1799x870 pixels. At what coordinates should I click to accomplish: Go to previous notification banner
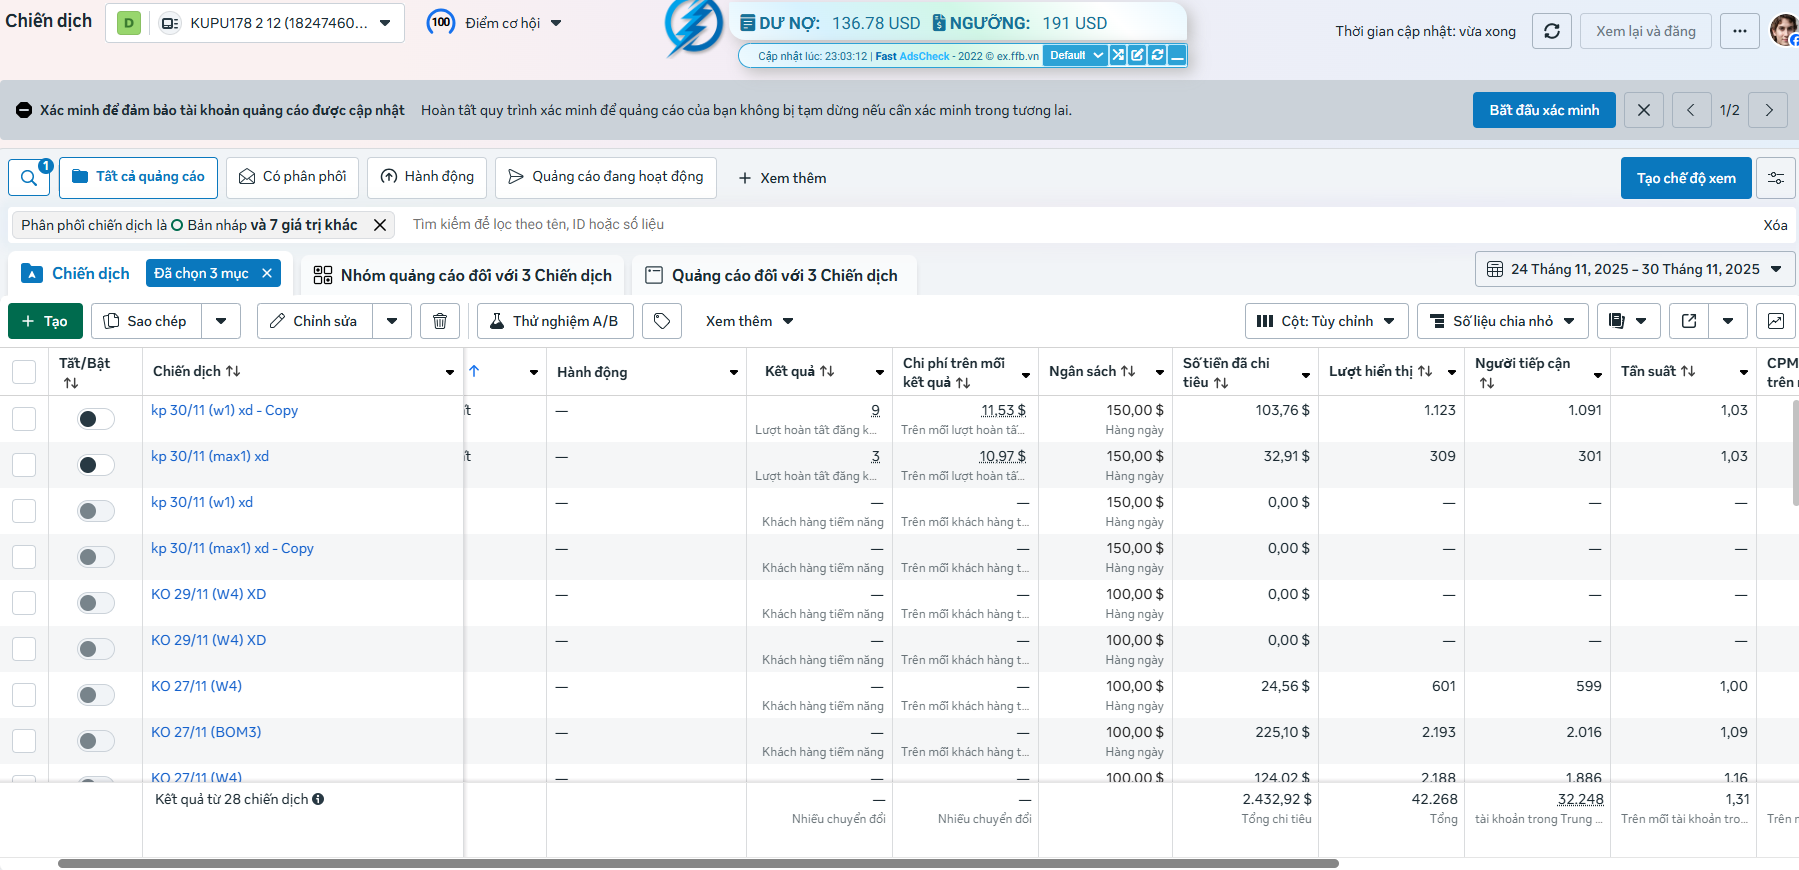click(1691, 110)
